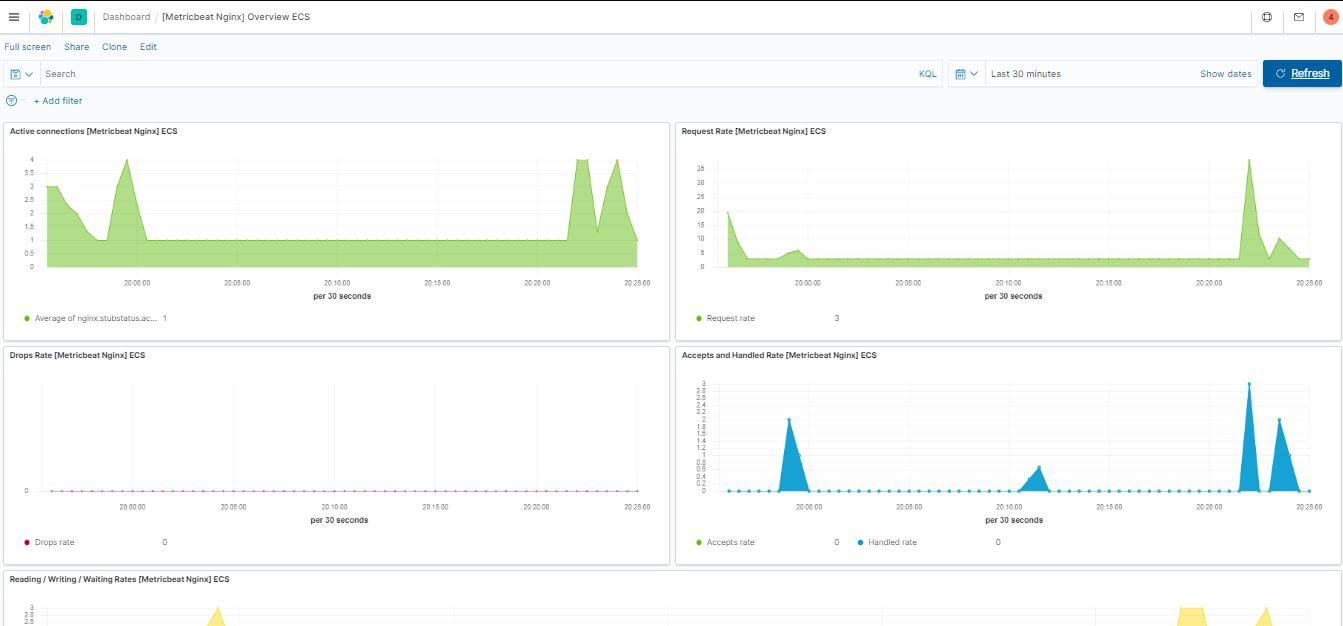Click the Elastic logo icon
Screen dimensions: 1343x626
pyautogui.click(x=46, y=17)
